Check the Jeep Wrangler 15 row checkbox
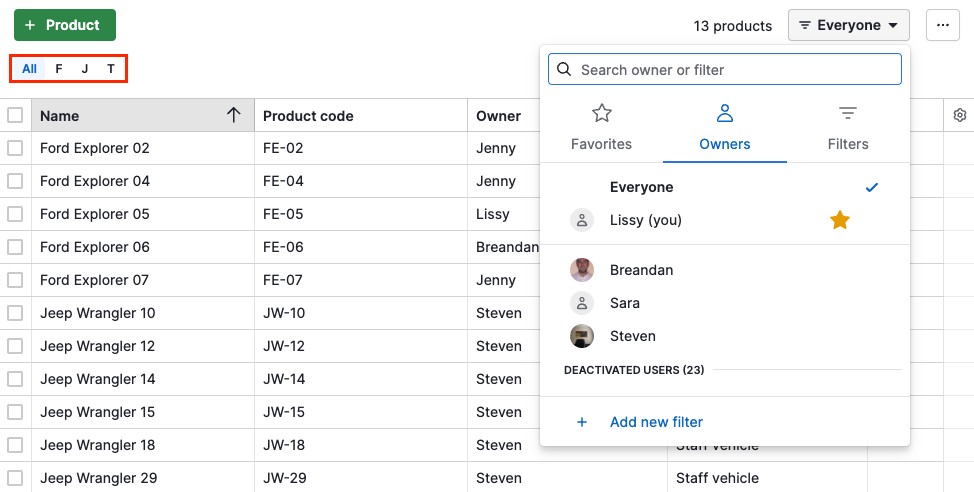 (x=15, y=412)
